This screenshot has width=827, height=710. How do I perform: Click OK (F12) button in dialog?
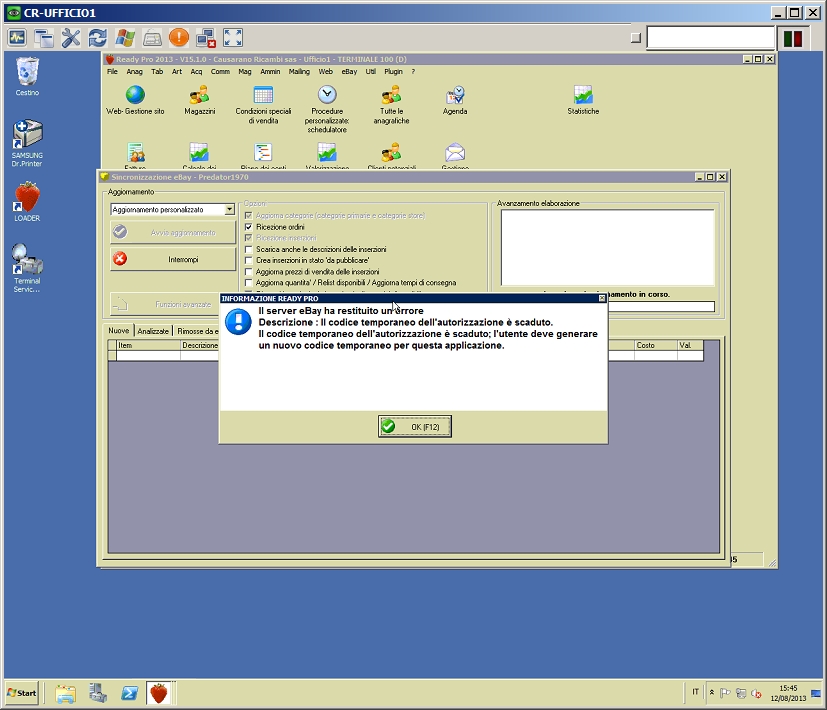[x=415, y=426]
